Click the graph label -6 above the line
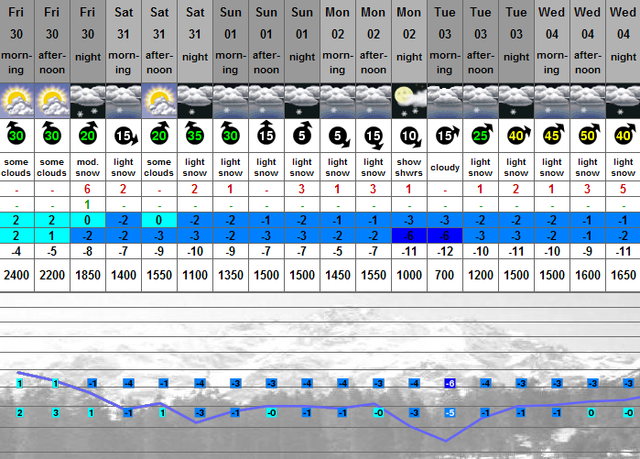The width and height of the screenshot is (640, 459). pyautogui.click(x=450, y=384)
